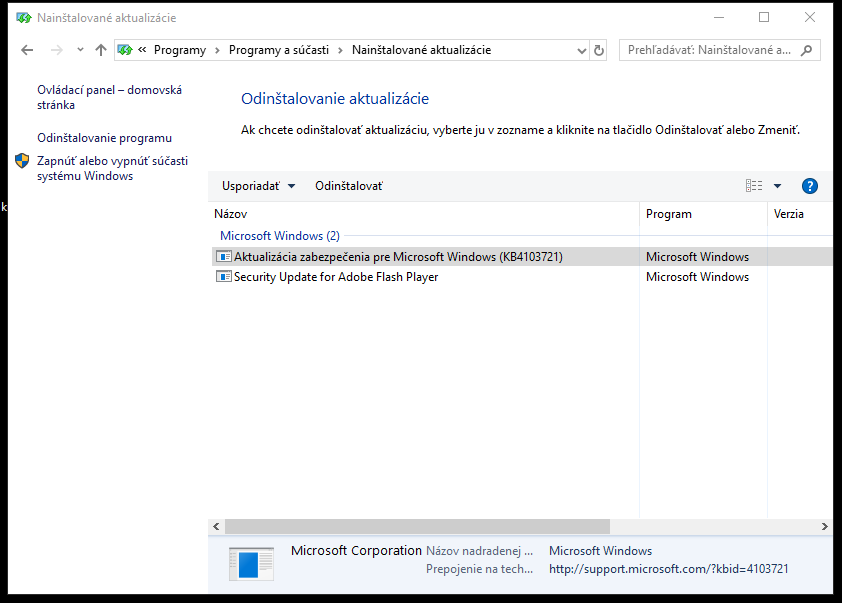This screenshot has height=603, width=842.
Task: Click the Odinštalovať button
Action: (349, 186)
